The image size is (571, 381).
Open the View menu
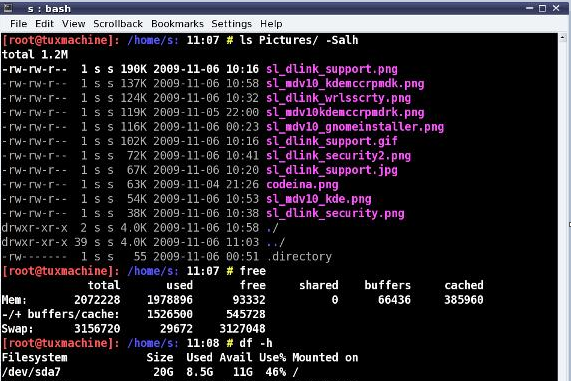74,24
